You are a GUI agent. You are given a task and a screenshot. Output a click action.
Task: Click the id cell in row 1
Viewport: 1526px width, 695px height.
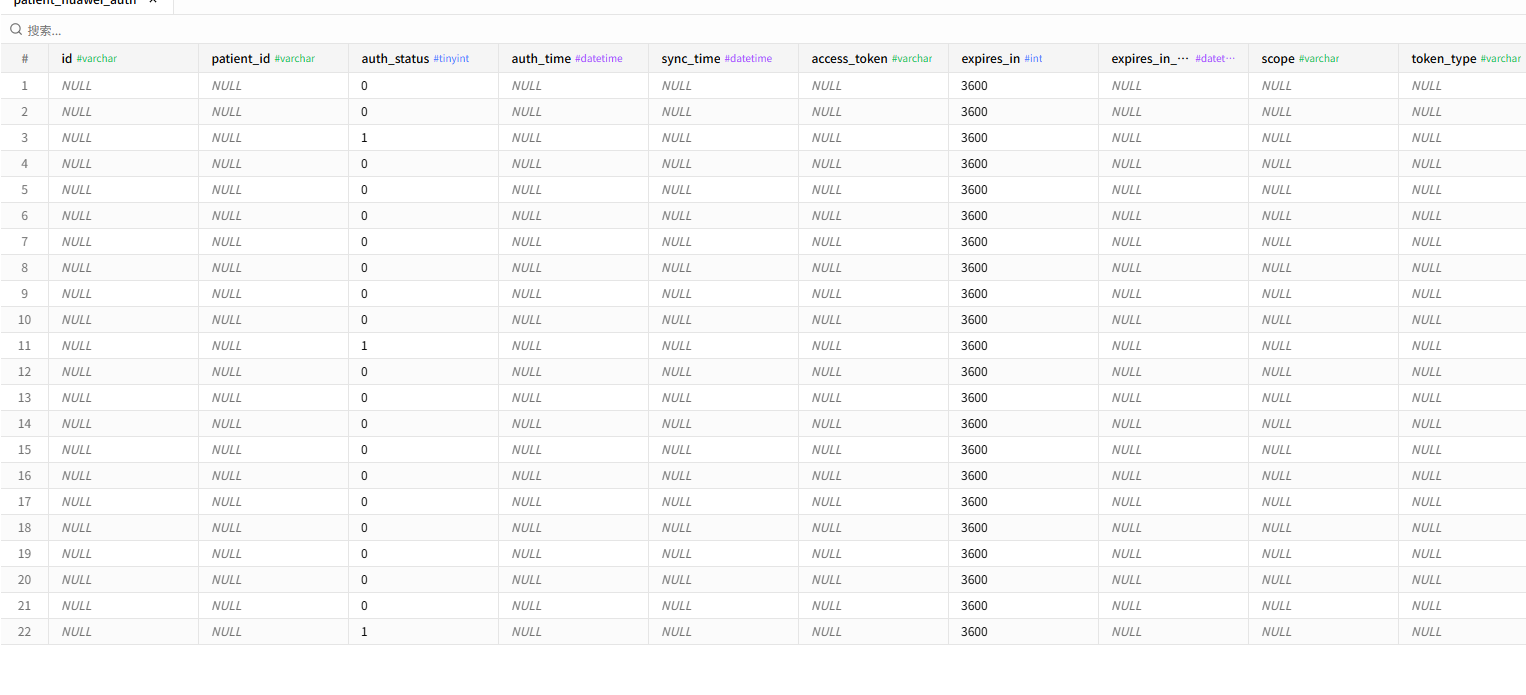click(x=124, y=86)
